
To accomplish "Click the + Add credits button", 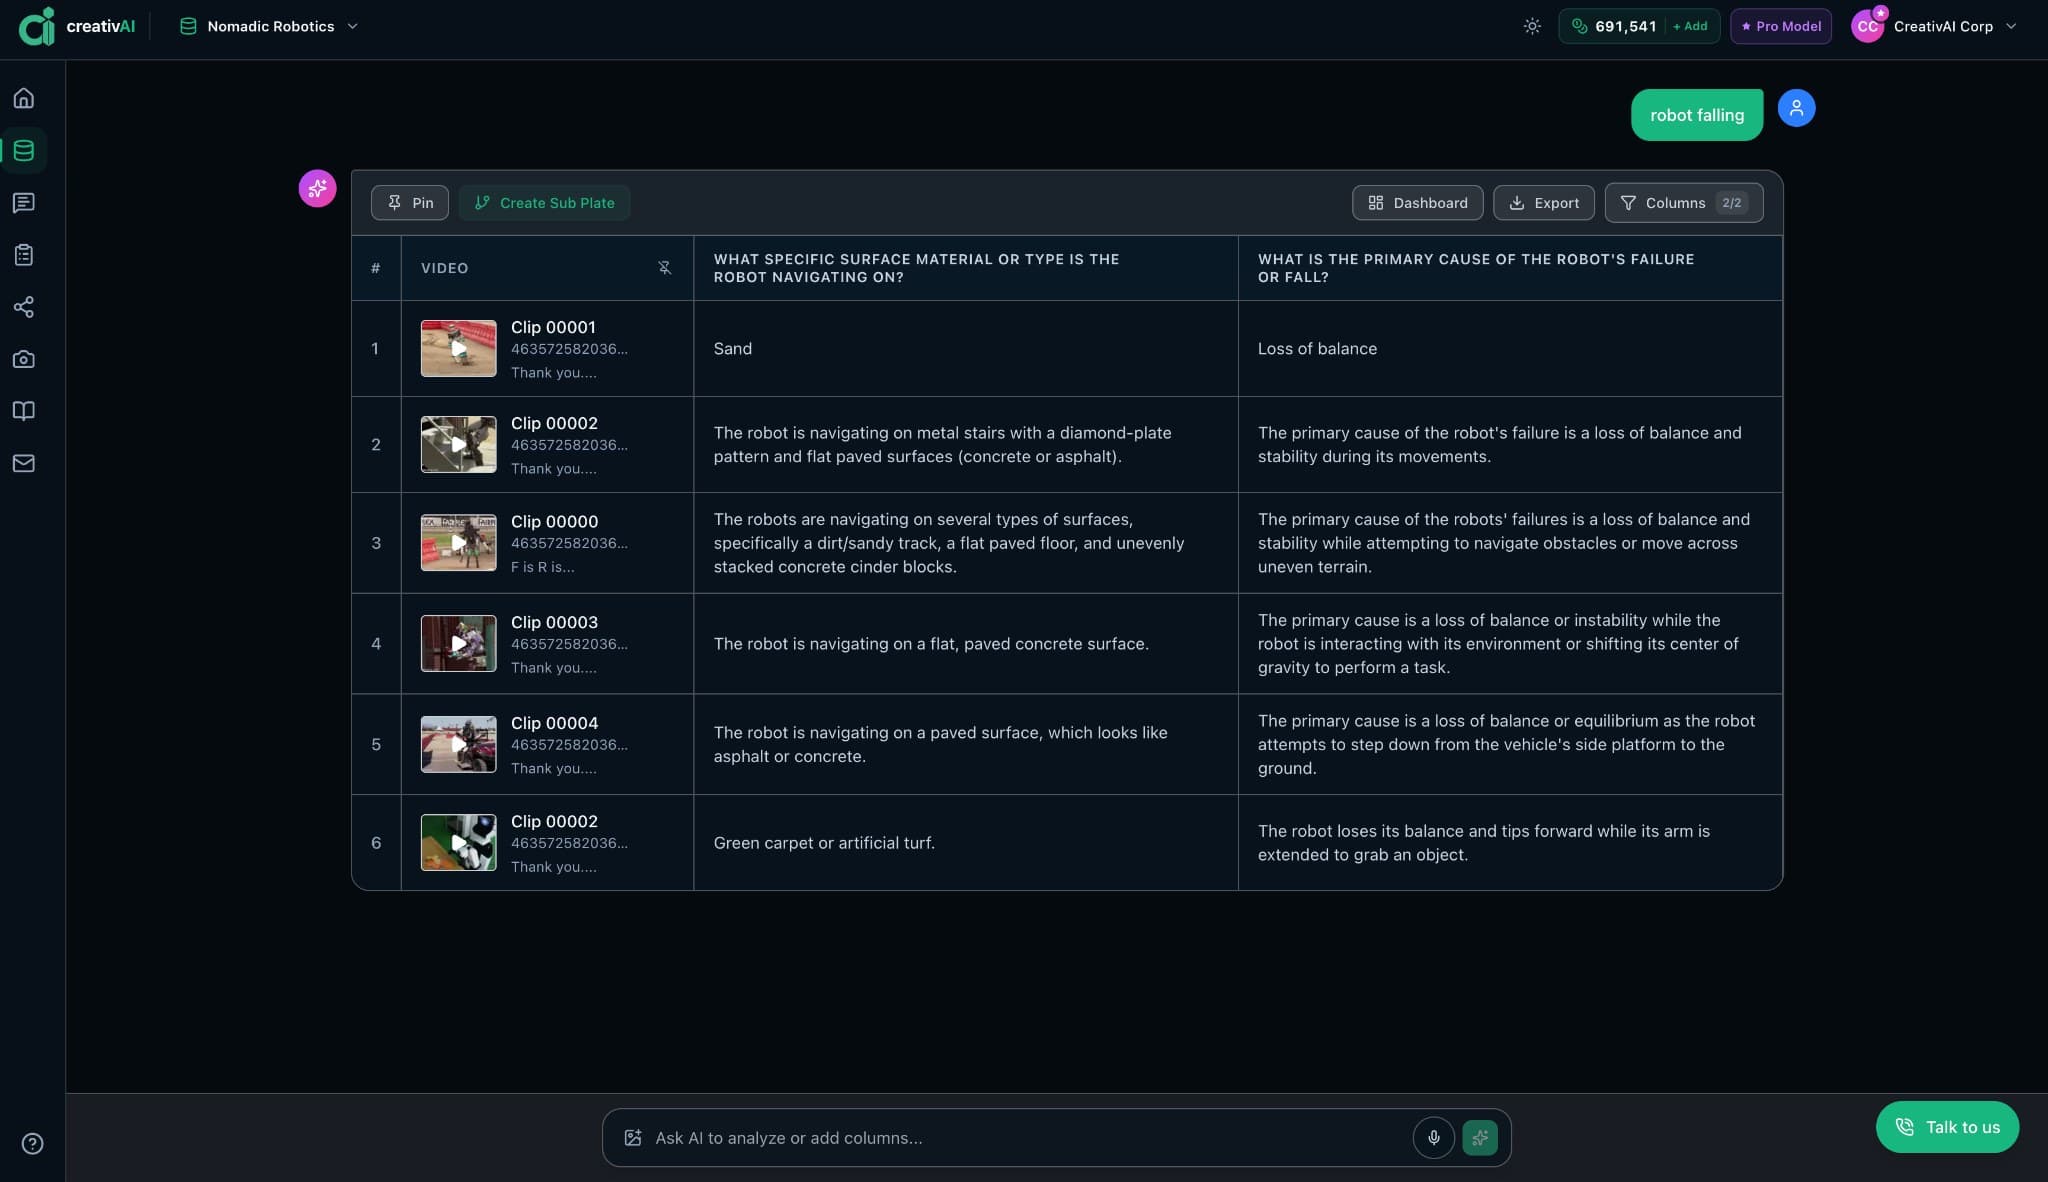I will [1691, 27].
